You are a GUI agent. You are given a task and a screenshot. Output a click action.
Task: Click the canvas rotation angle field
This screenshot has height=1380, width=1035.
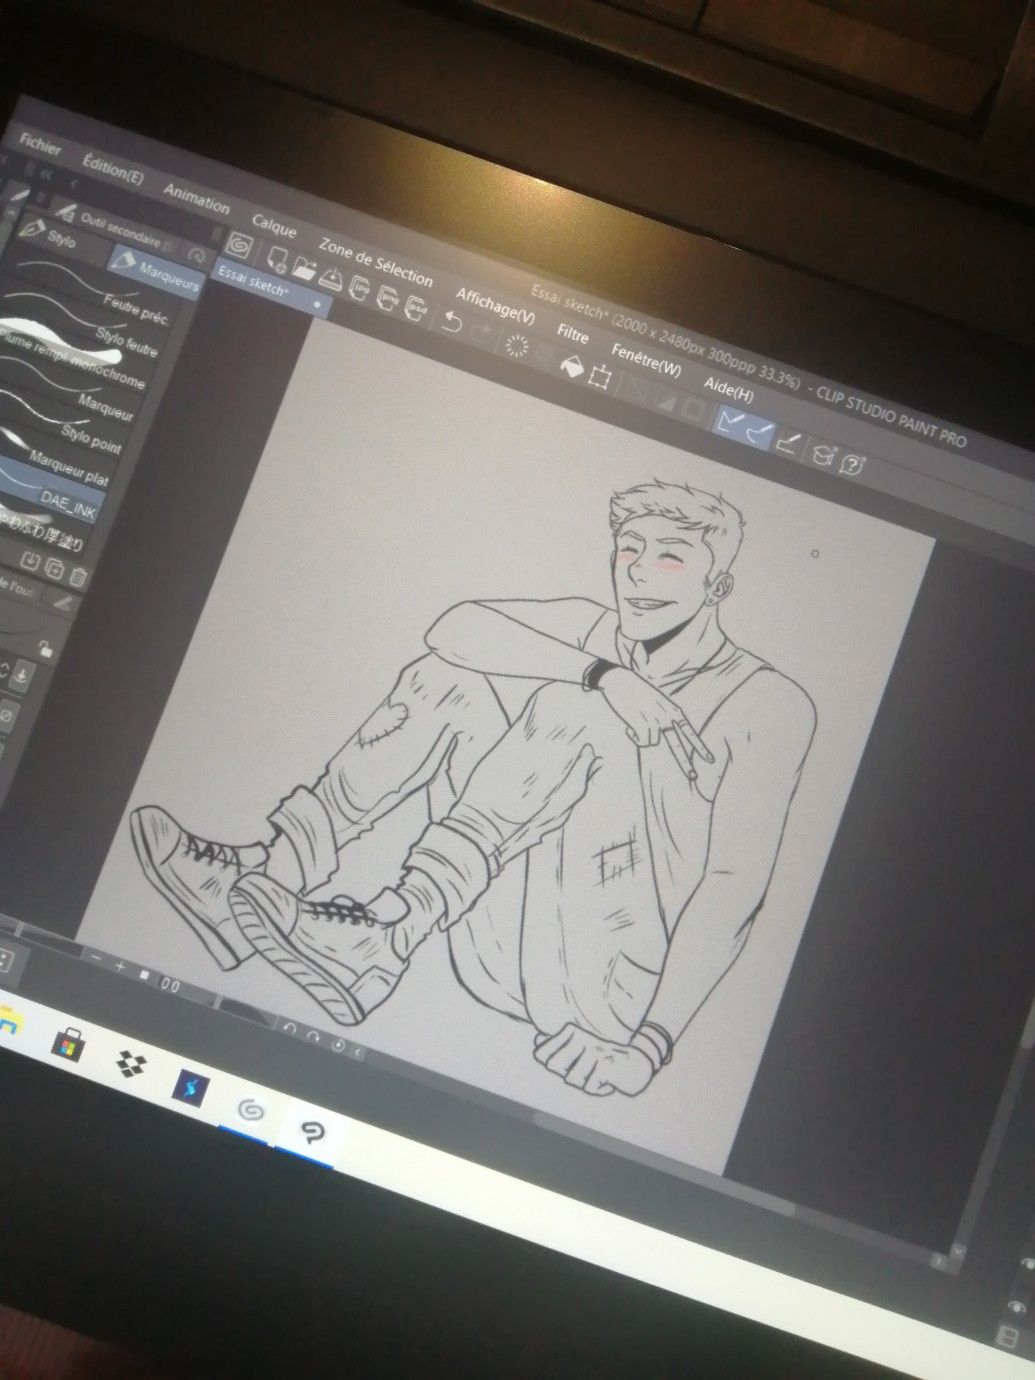pos(169,984)
